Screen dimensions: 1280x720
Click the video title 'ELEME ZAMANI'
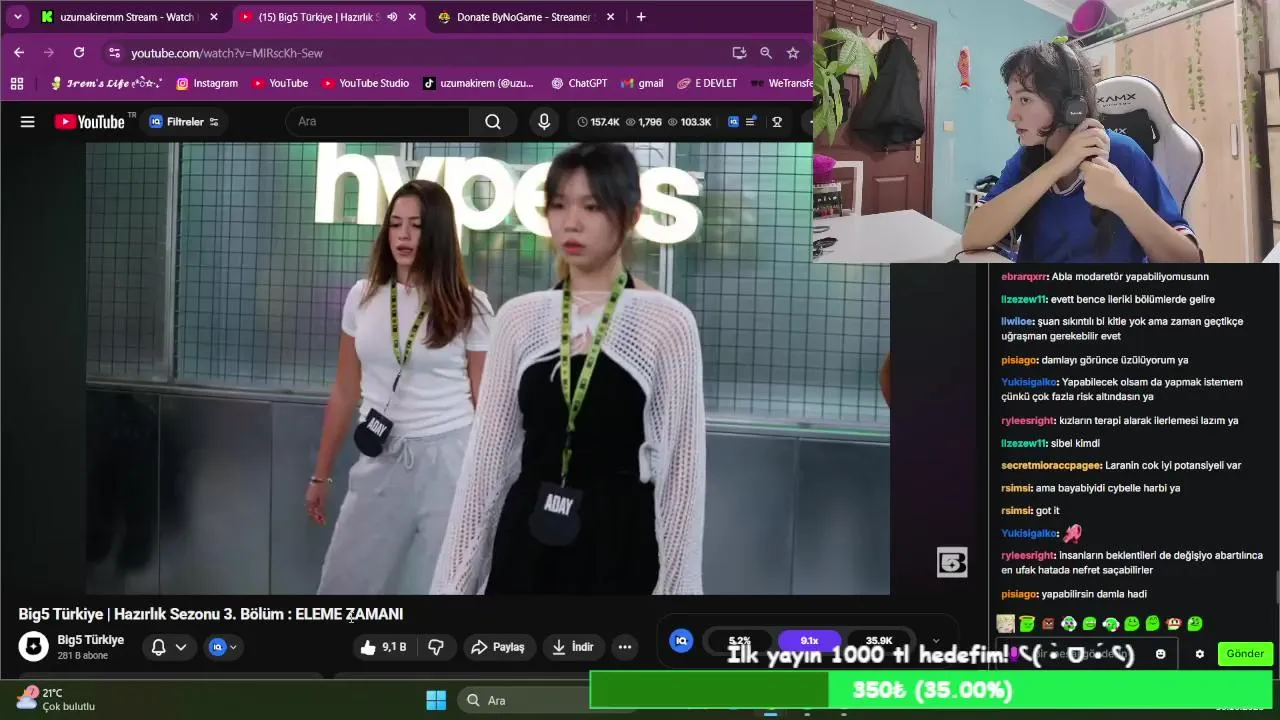click(x=349, y=614)
